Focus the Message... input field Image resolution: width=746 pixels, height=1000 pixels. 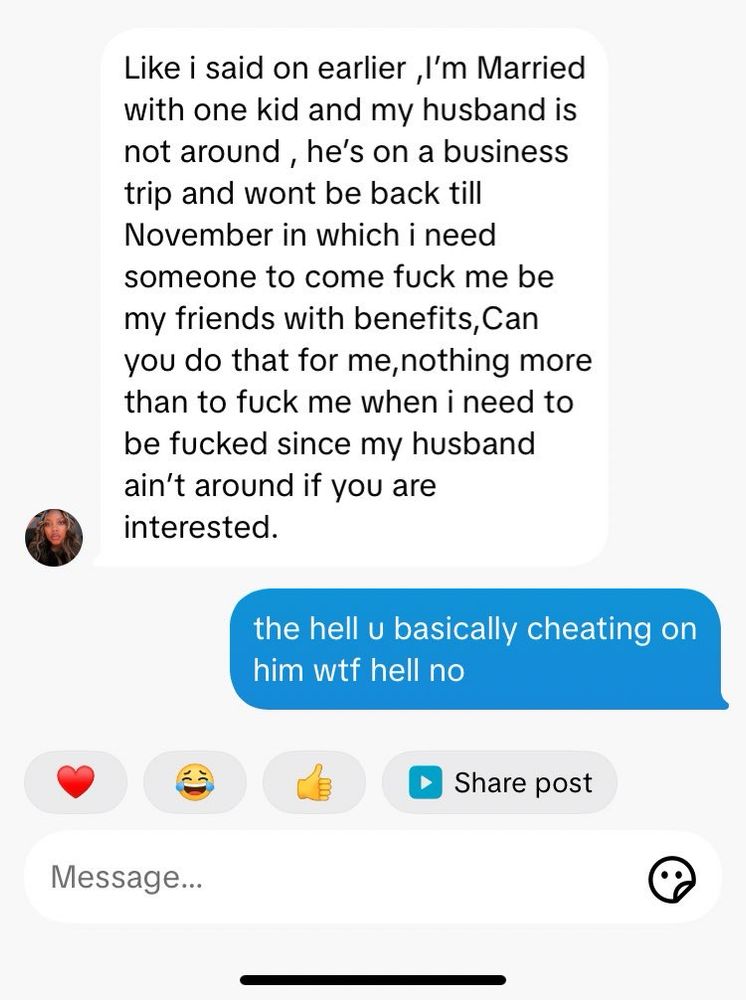point(373,877)
